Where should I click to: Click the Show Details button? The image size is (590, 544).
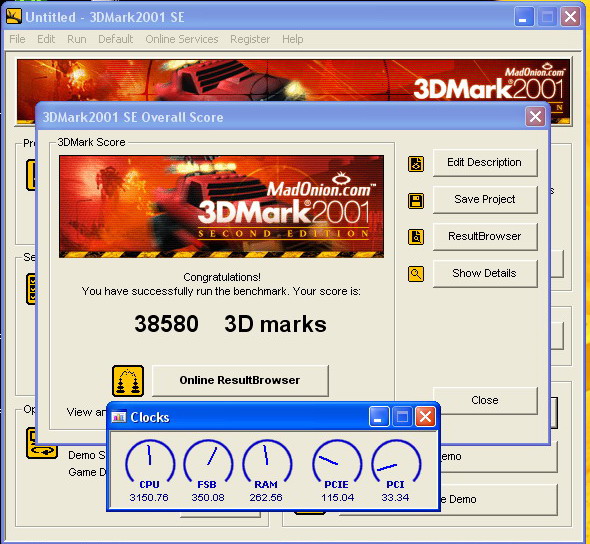485,273
